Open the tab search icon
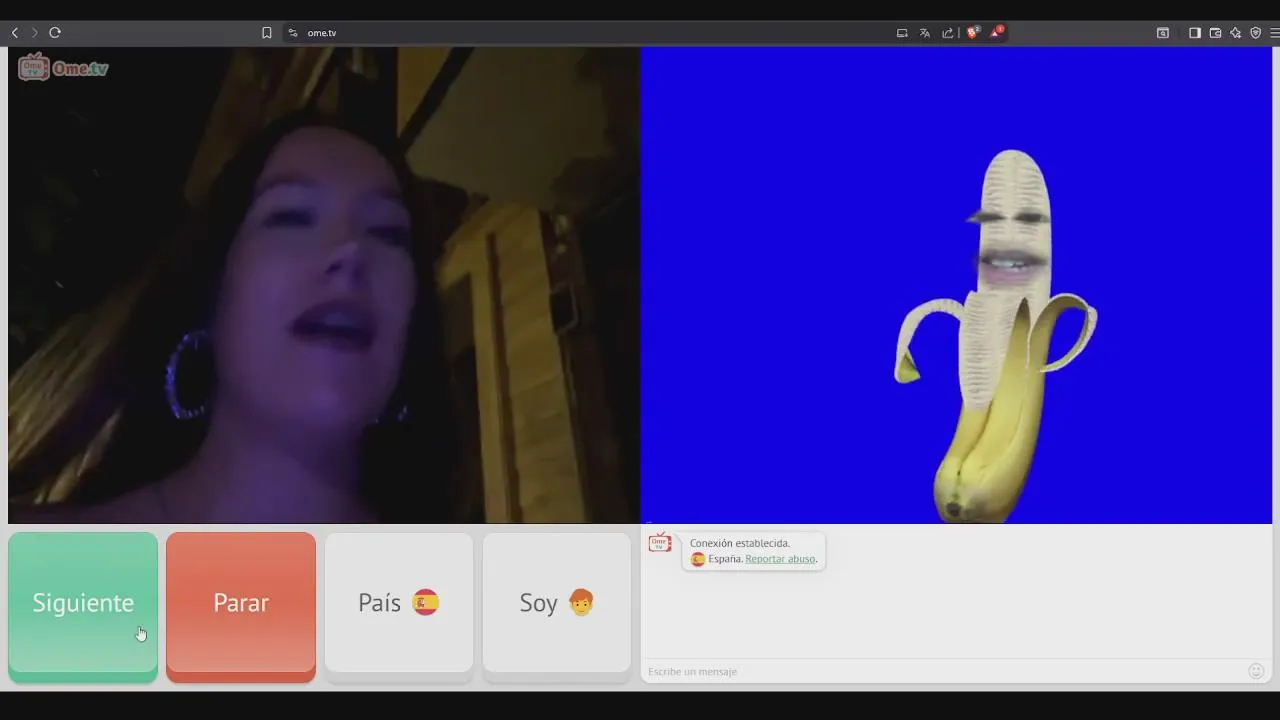 pos(1163,33)
